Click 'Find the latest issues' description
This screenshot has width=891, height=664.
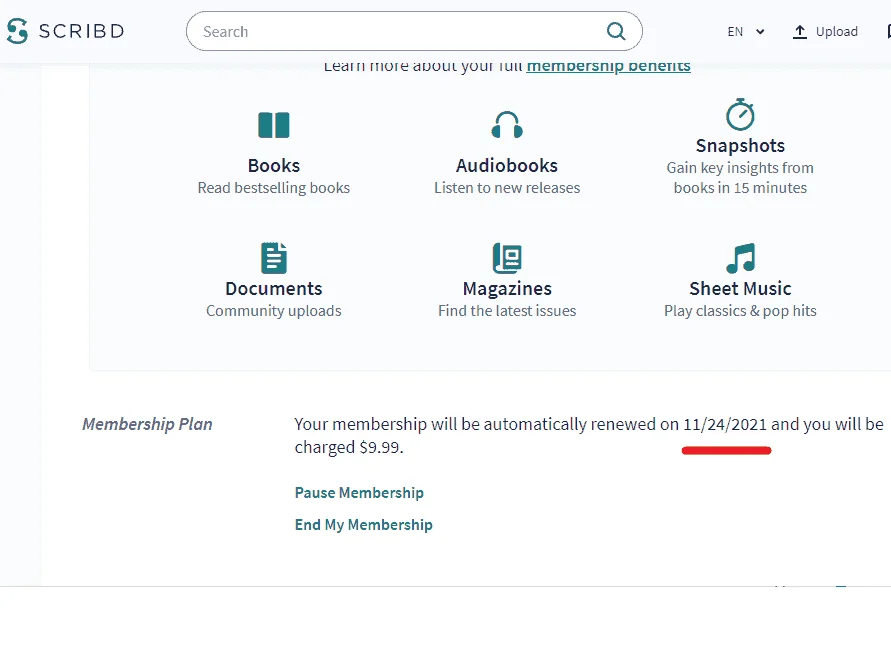507,311
